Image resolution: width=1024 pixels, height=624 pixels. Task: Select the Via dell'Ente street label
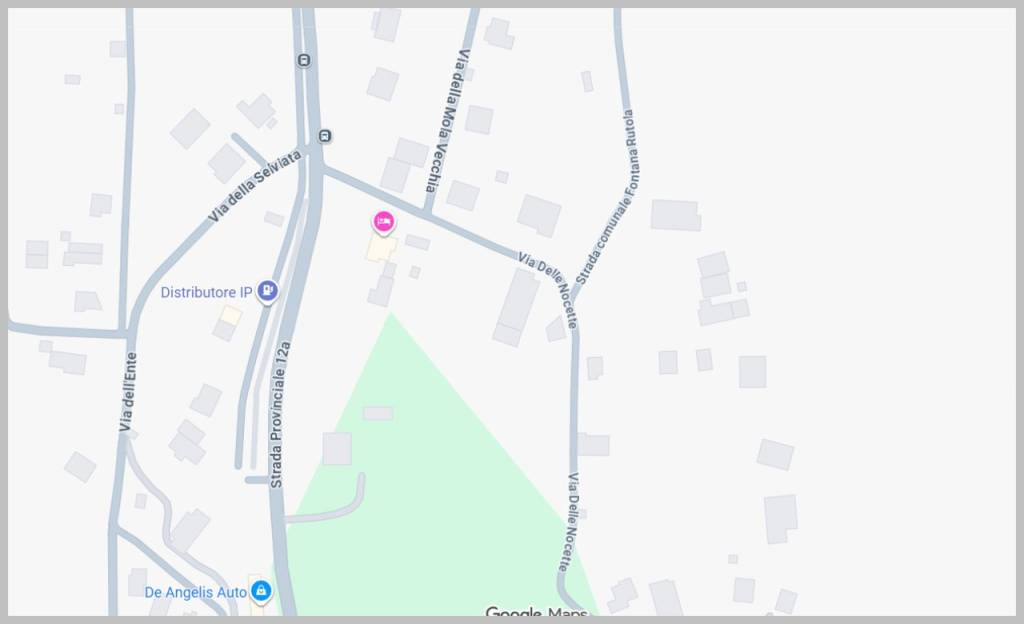tap(128, 392)
